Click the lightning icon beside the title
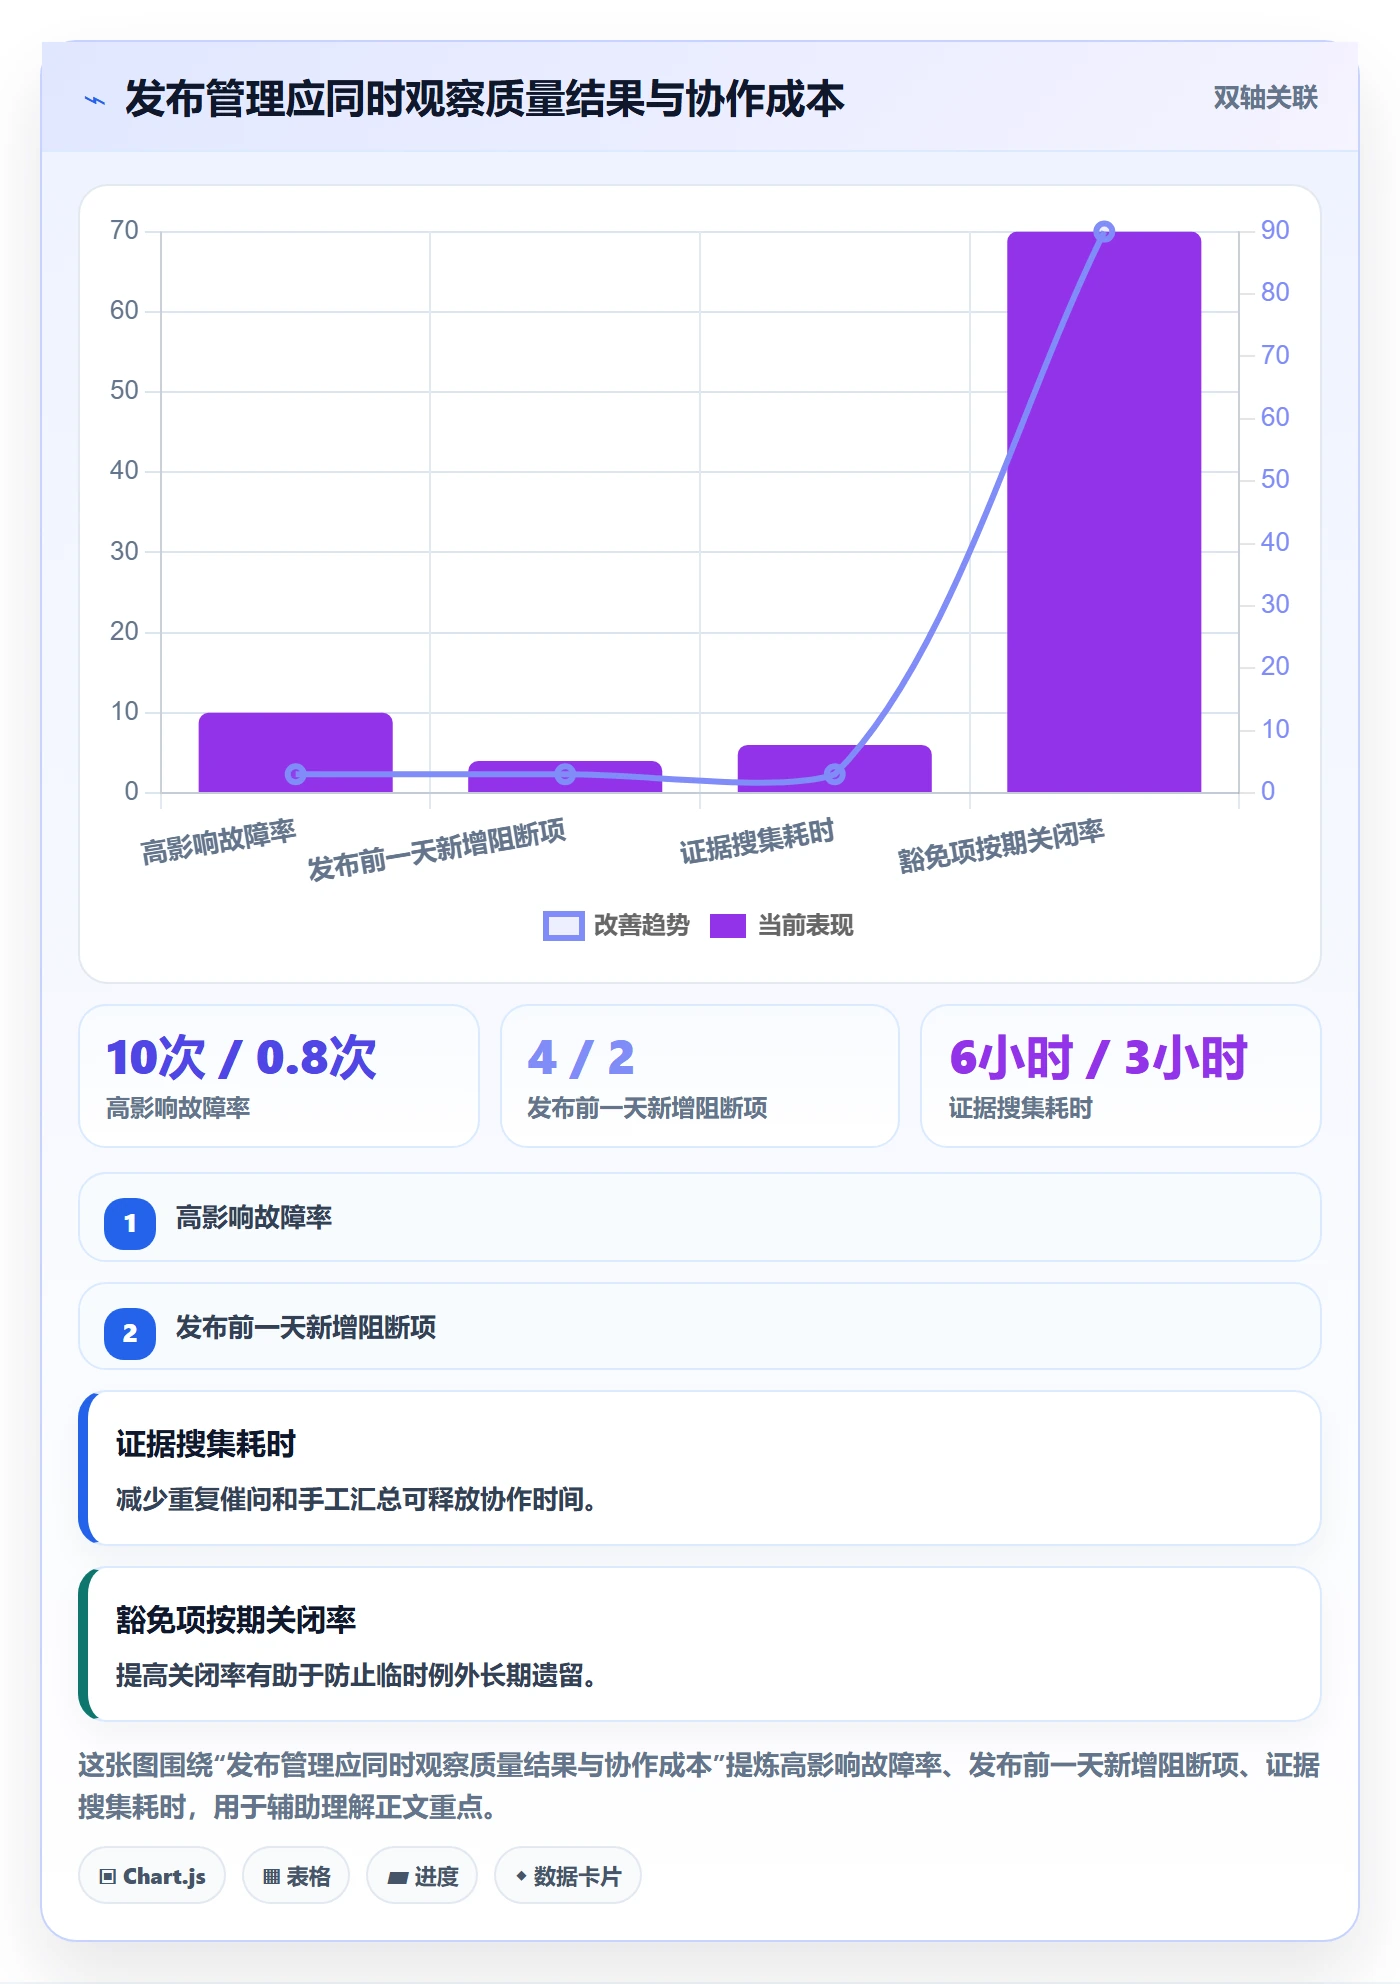Image resolution: width=1400 pixels, height=1984 pixels. pyautogui.click(x=95, y=100)
